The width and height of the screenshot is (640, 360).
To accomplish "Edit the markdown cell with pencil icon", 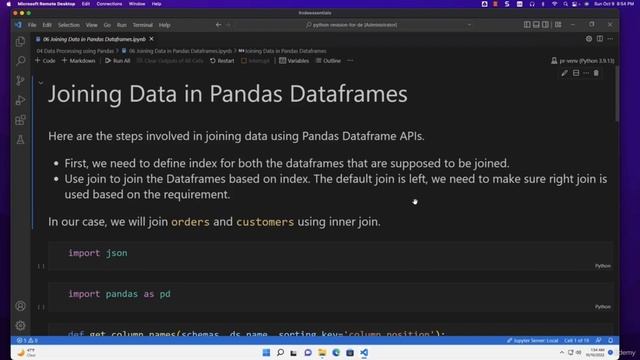I will 564,73.
